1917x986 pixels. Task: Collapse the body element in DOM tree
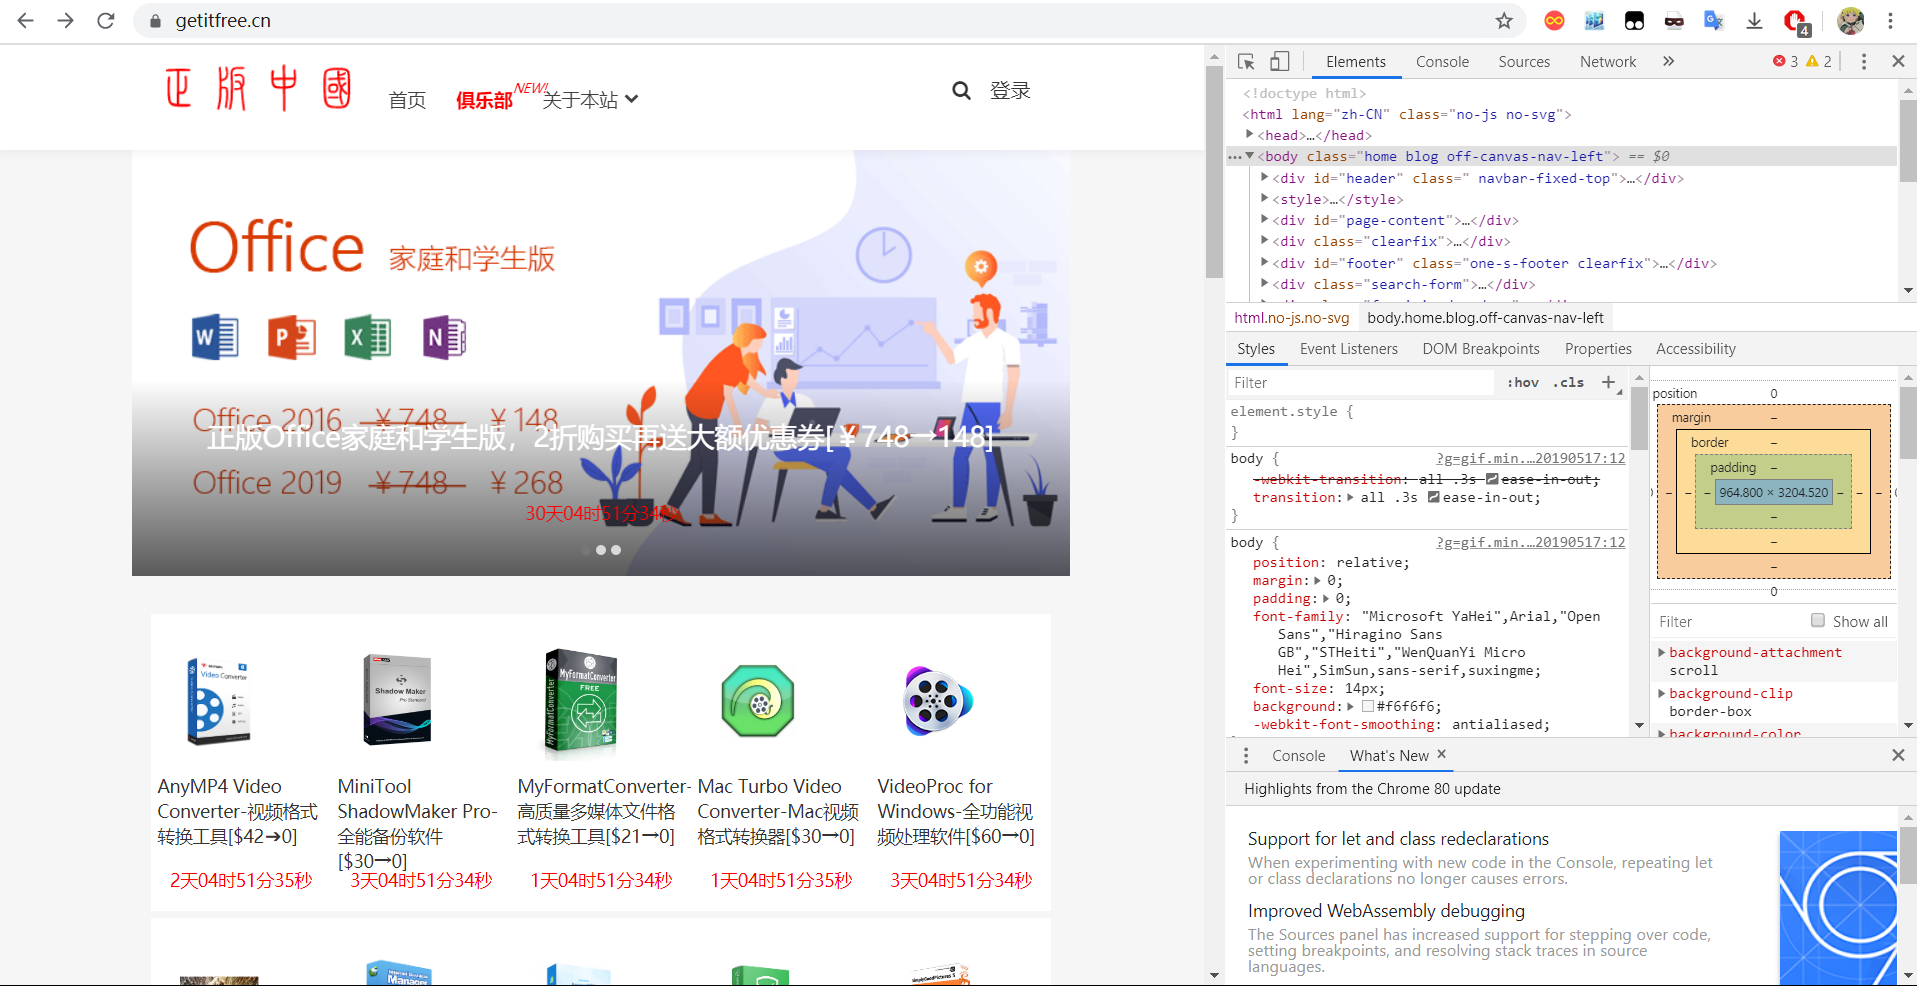click(1249, 156)
